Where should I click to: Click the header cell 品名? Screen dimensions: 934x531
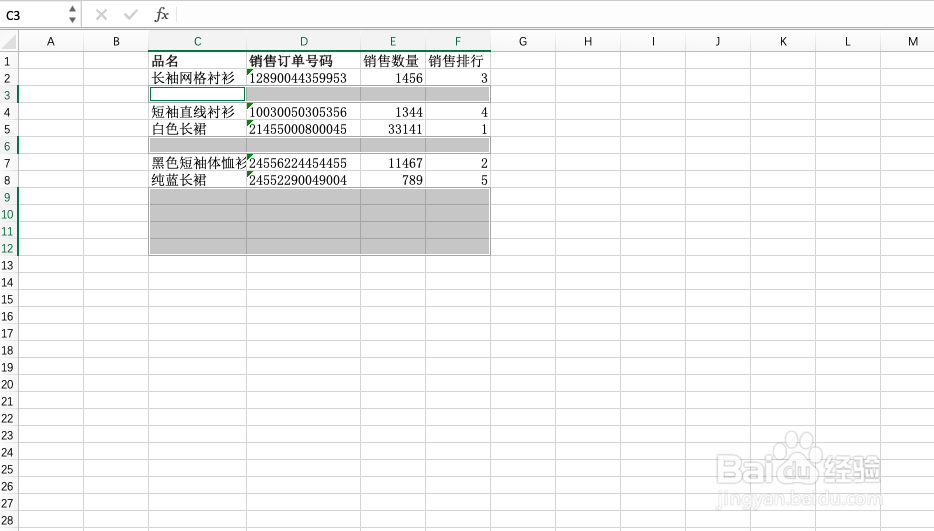coord(197,61)
